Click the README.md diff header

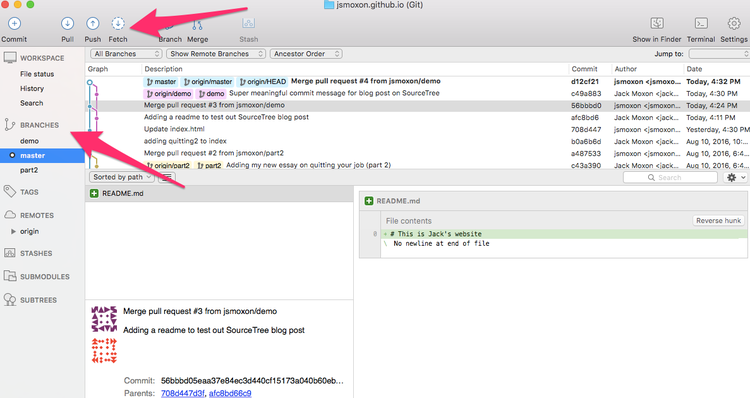point(553,201)
